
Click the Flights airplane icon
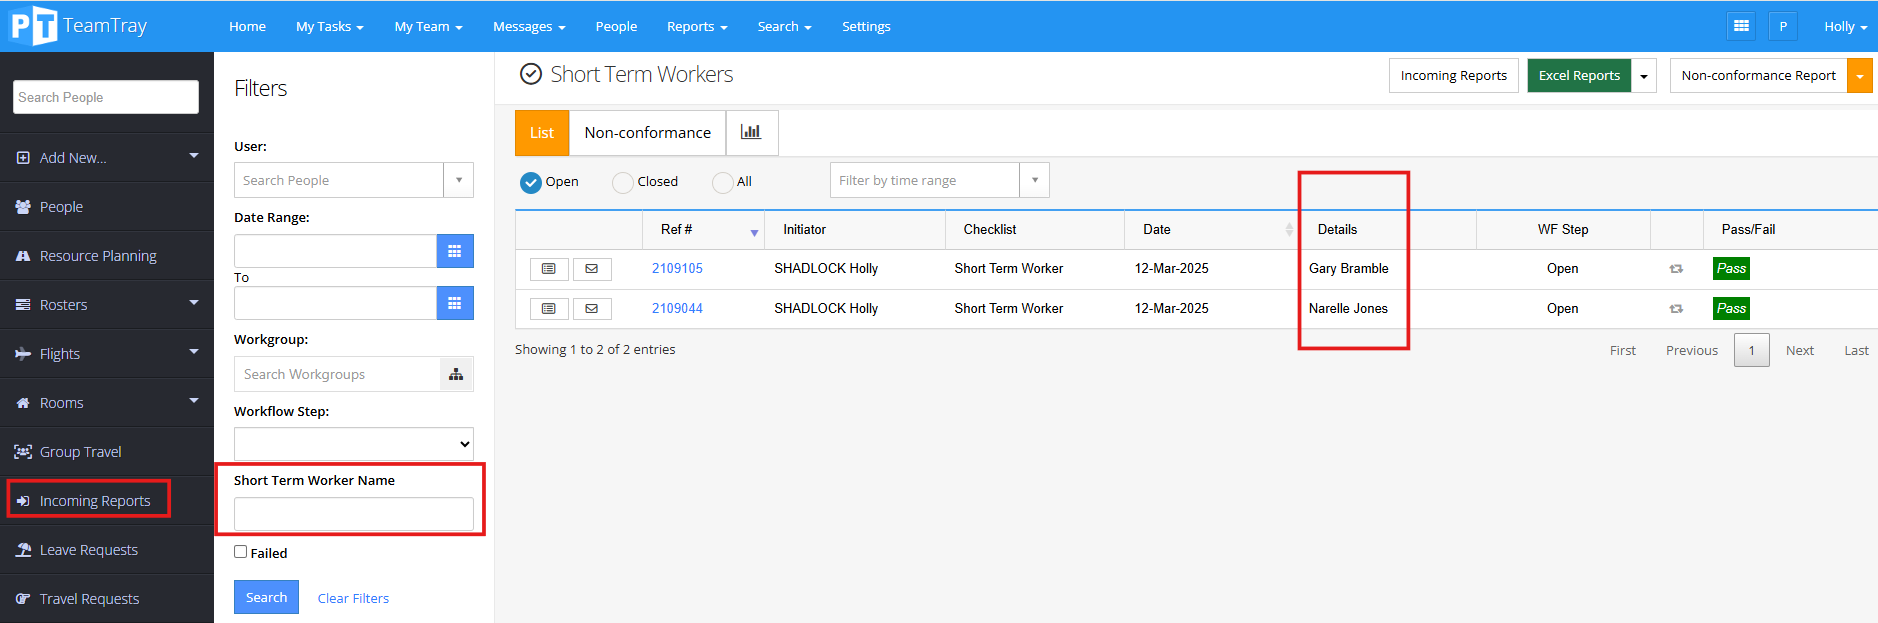23,354
